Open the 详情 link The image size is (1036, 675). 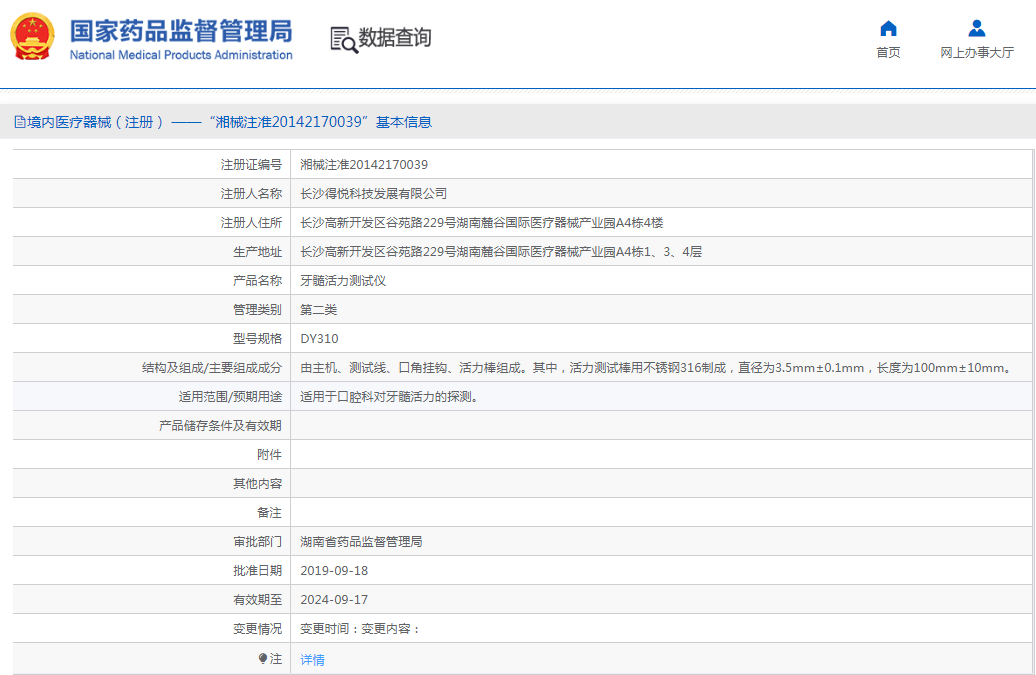(x=312, y=660)
